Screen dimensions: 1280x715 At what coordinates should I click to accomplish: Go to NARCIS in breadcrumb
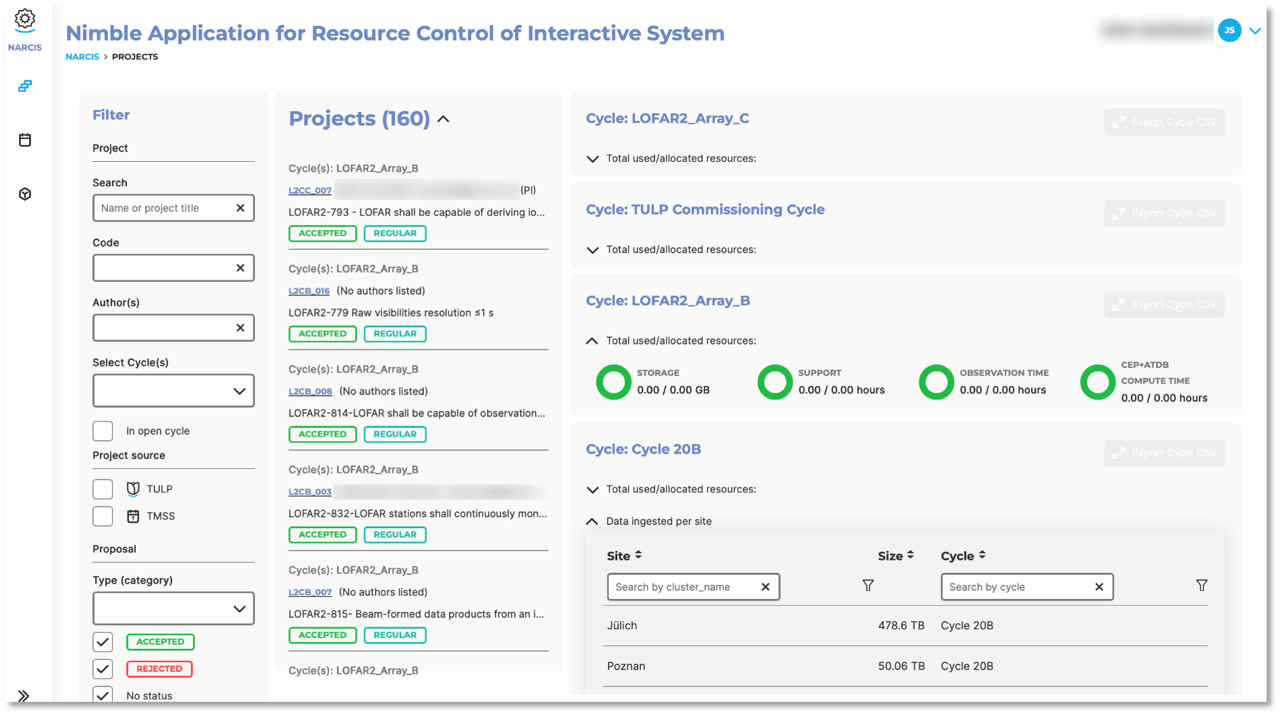click(82, 57)
